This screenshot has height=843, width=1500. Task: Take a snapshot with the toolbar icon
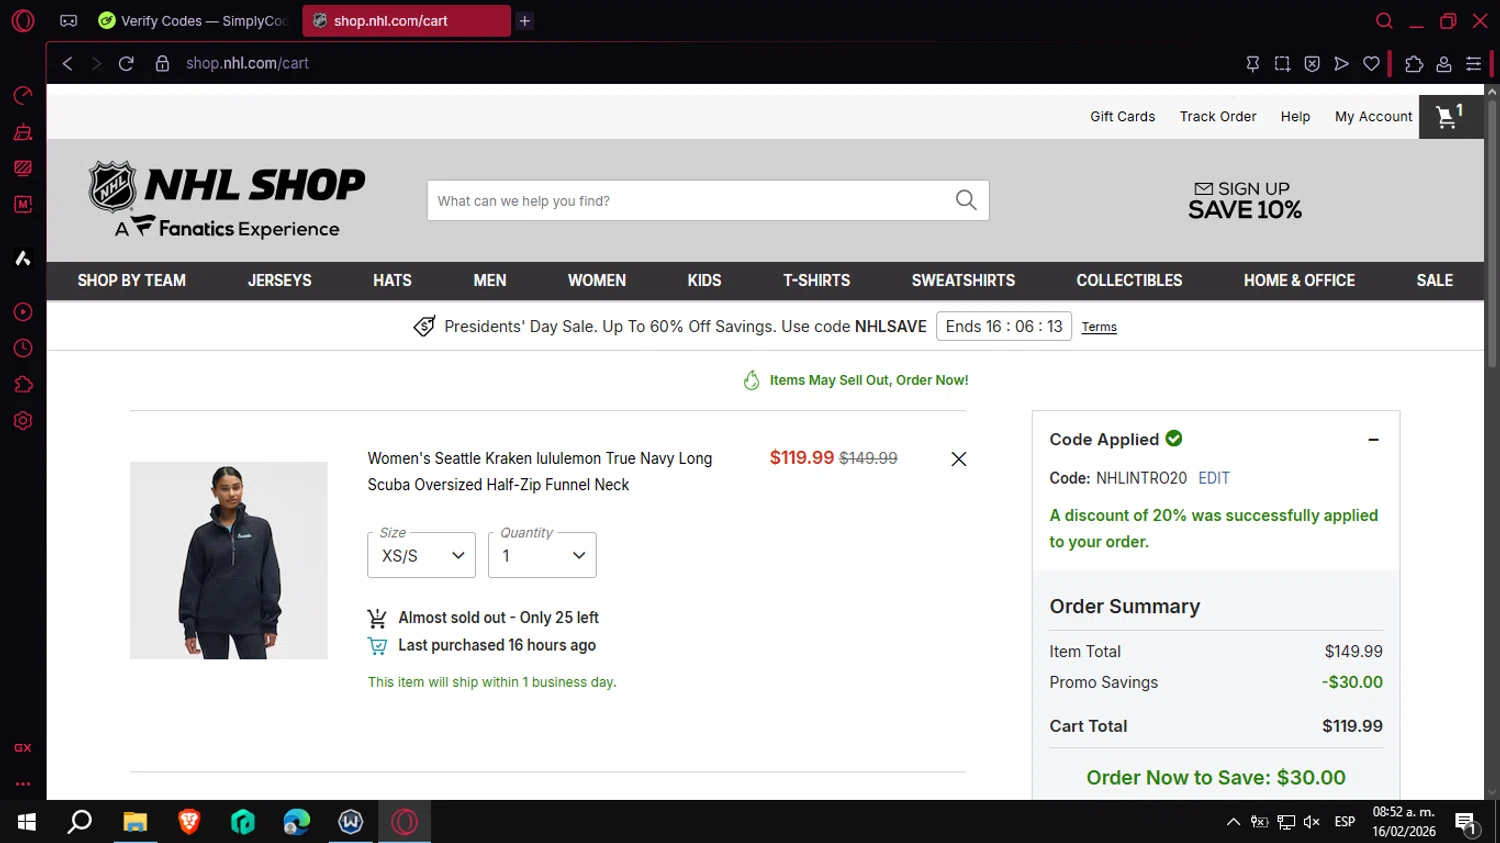coord(1282,64)
